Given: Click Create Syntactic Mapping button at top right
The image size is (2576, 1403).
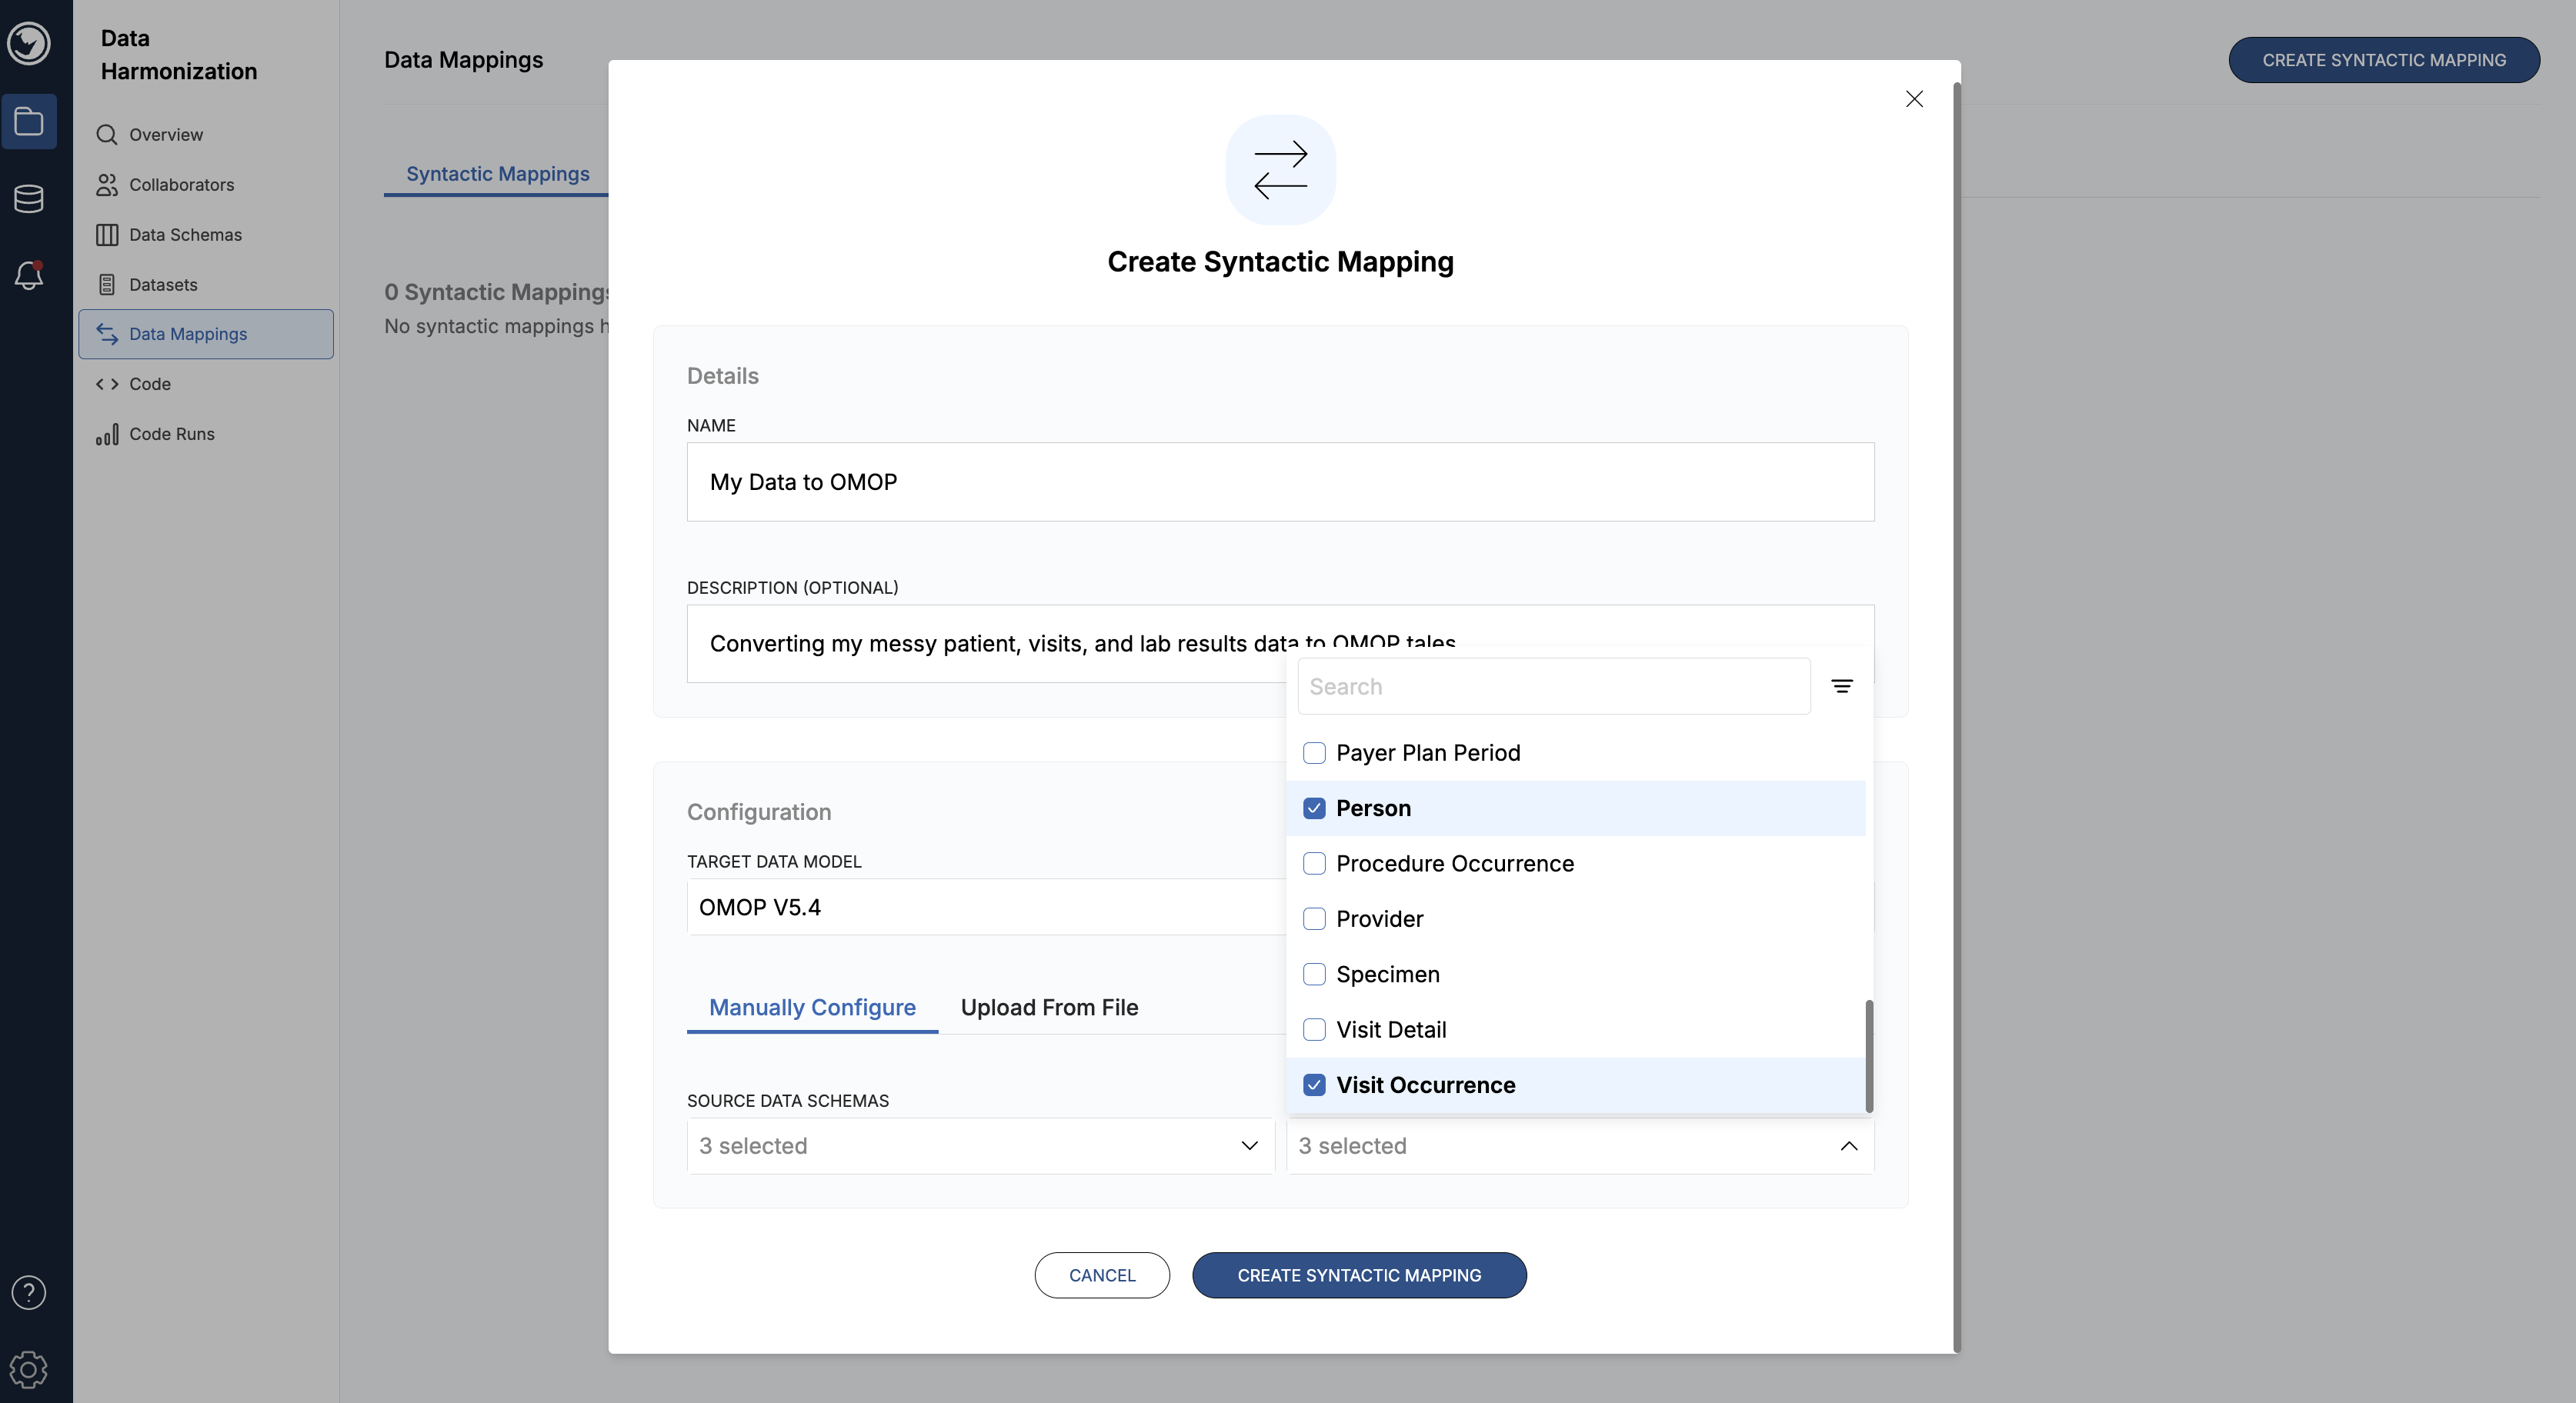Looking at the screenshot, I should click(x=2384, y=60).
